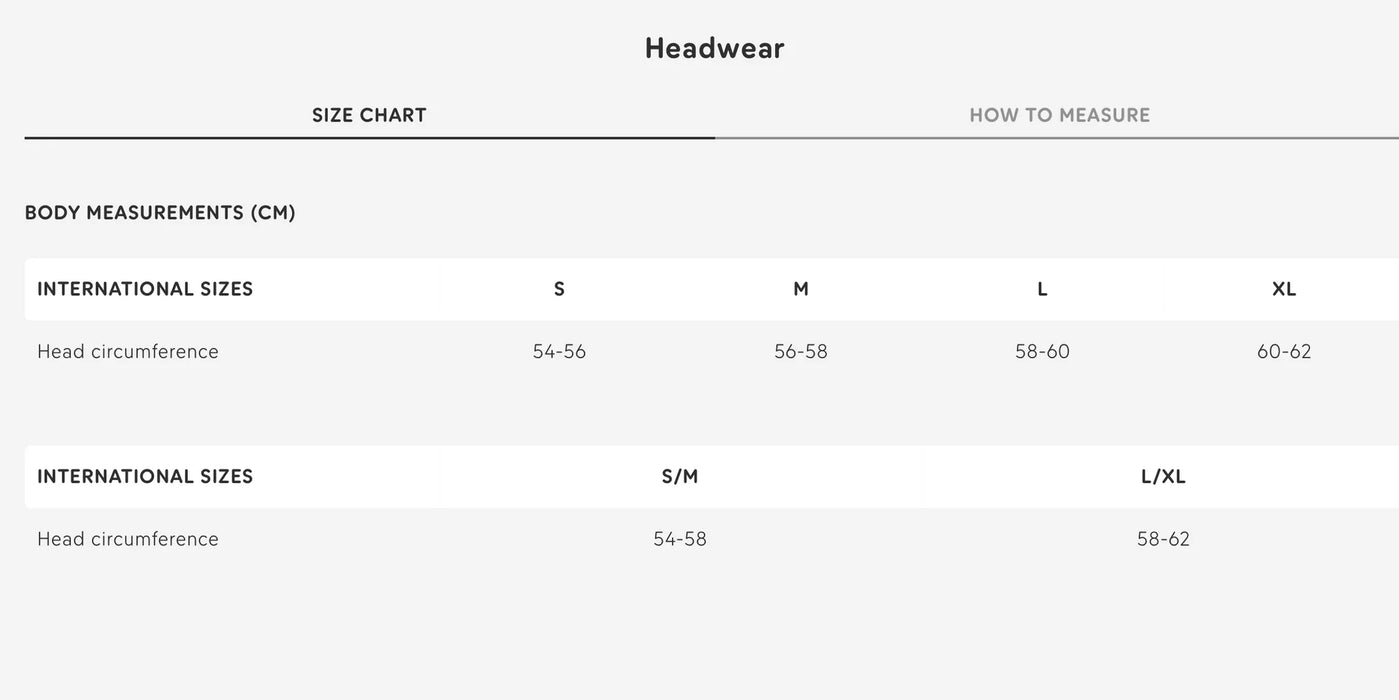
Task: Choose the XL size column header
Action: point(1284,289)
